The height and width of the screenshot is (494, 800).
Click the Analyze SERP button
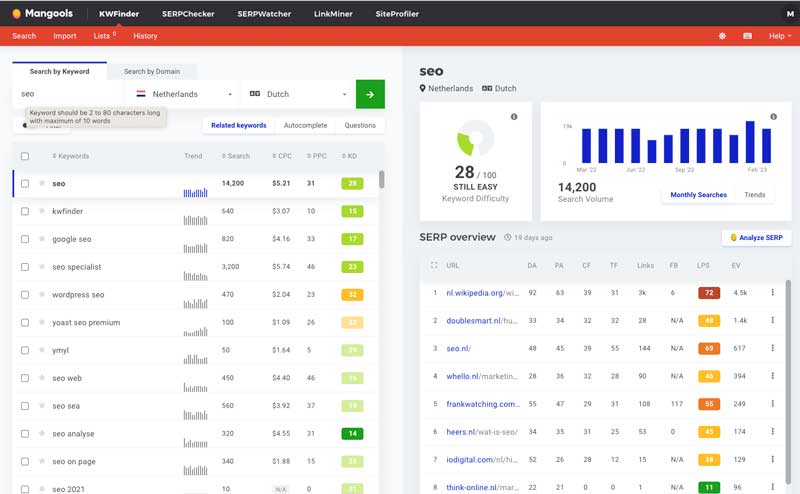(x=756, y=237)
